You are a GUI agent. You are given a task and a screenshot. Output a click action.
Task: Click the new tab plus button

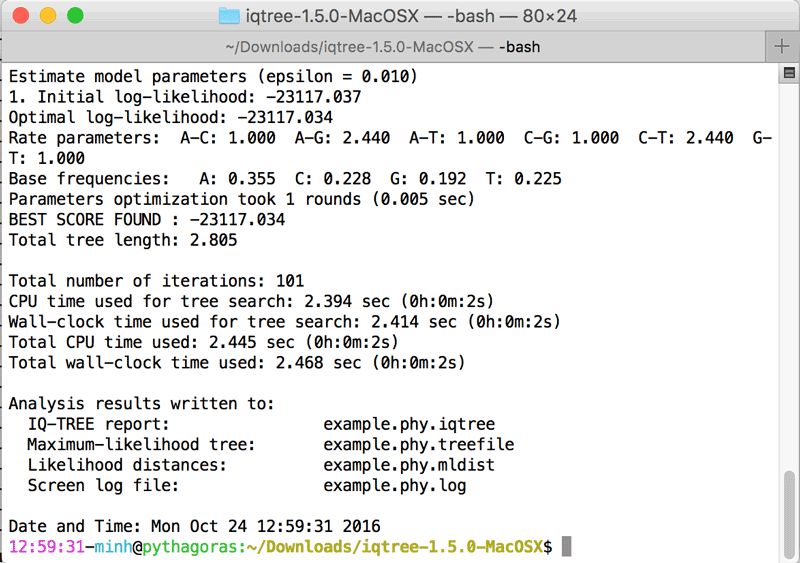[782, 46]
